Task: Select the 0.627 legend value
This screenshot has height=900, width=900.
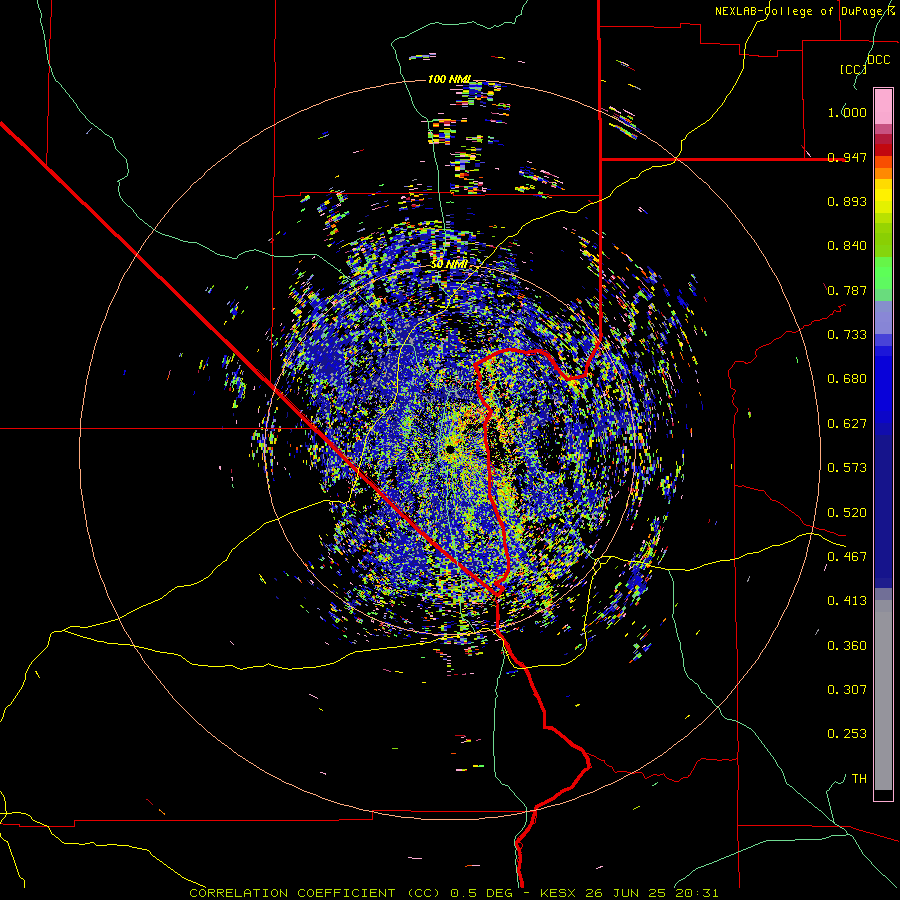Action: tap(847, 424)
